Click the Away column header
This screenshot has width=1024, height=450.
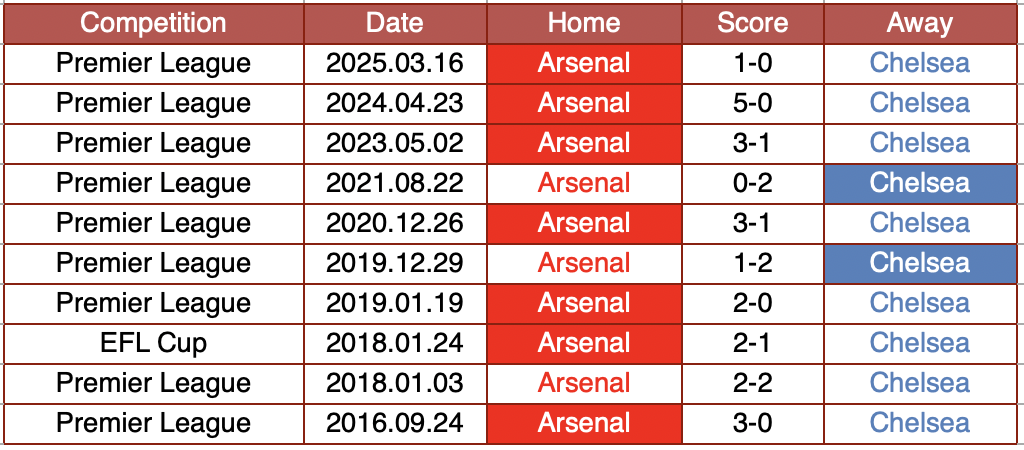(919, 23)
